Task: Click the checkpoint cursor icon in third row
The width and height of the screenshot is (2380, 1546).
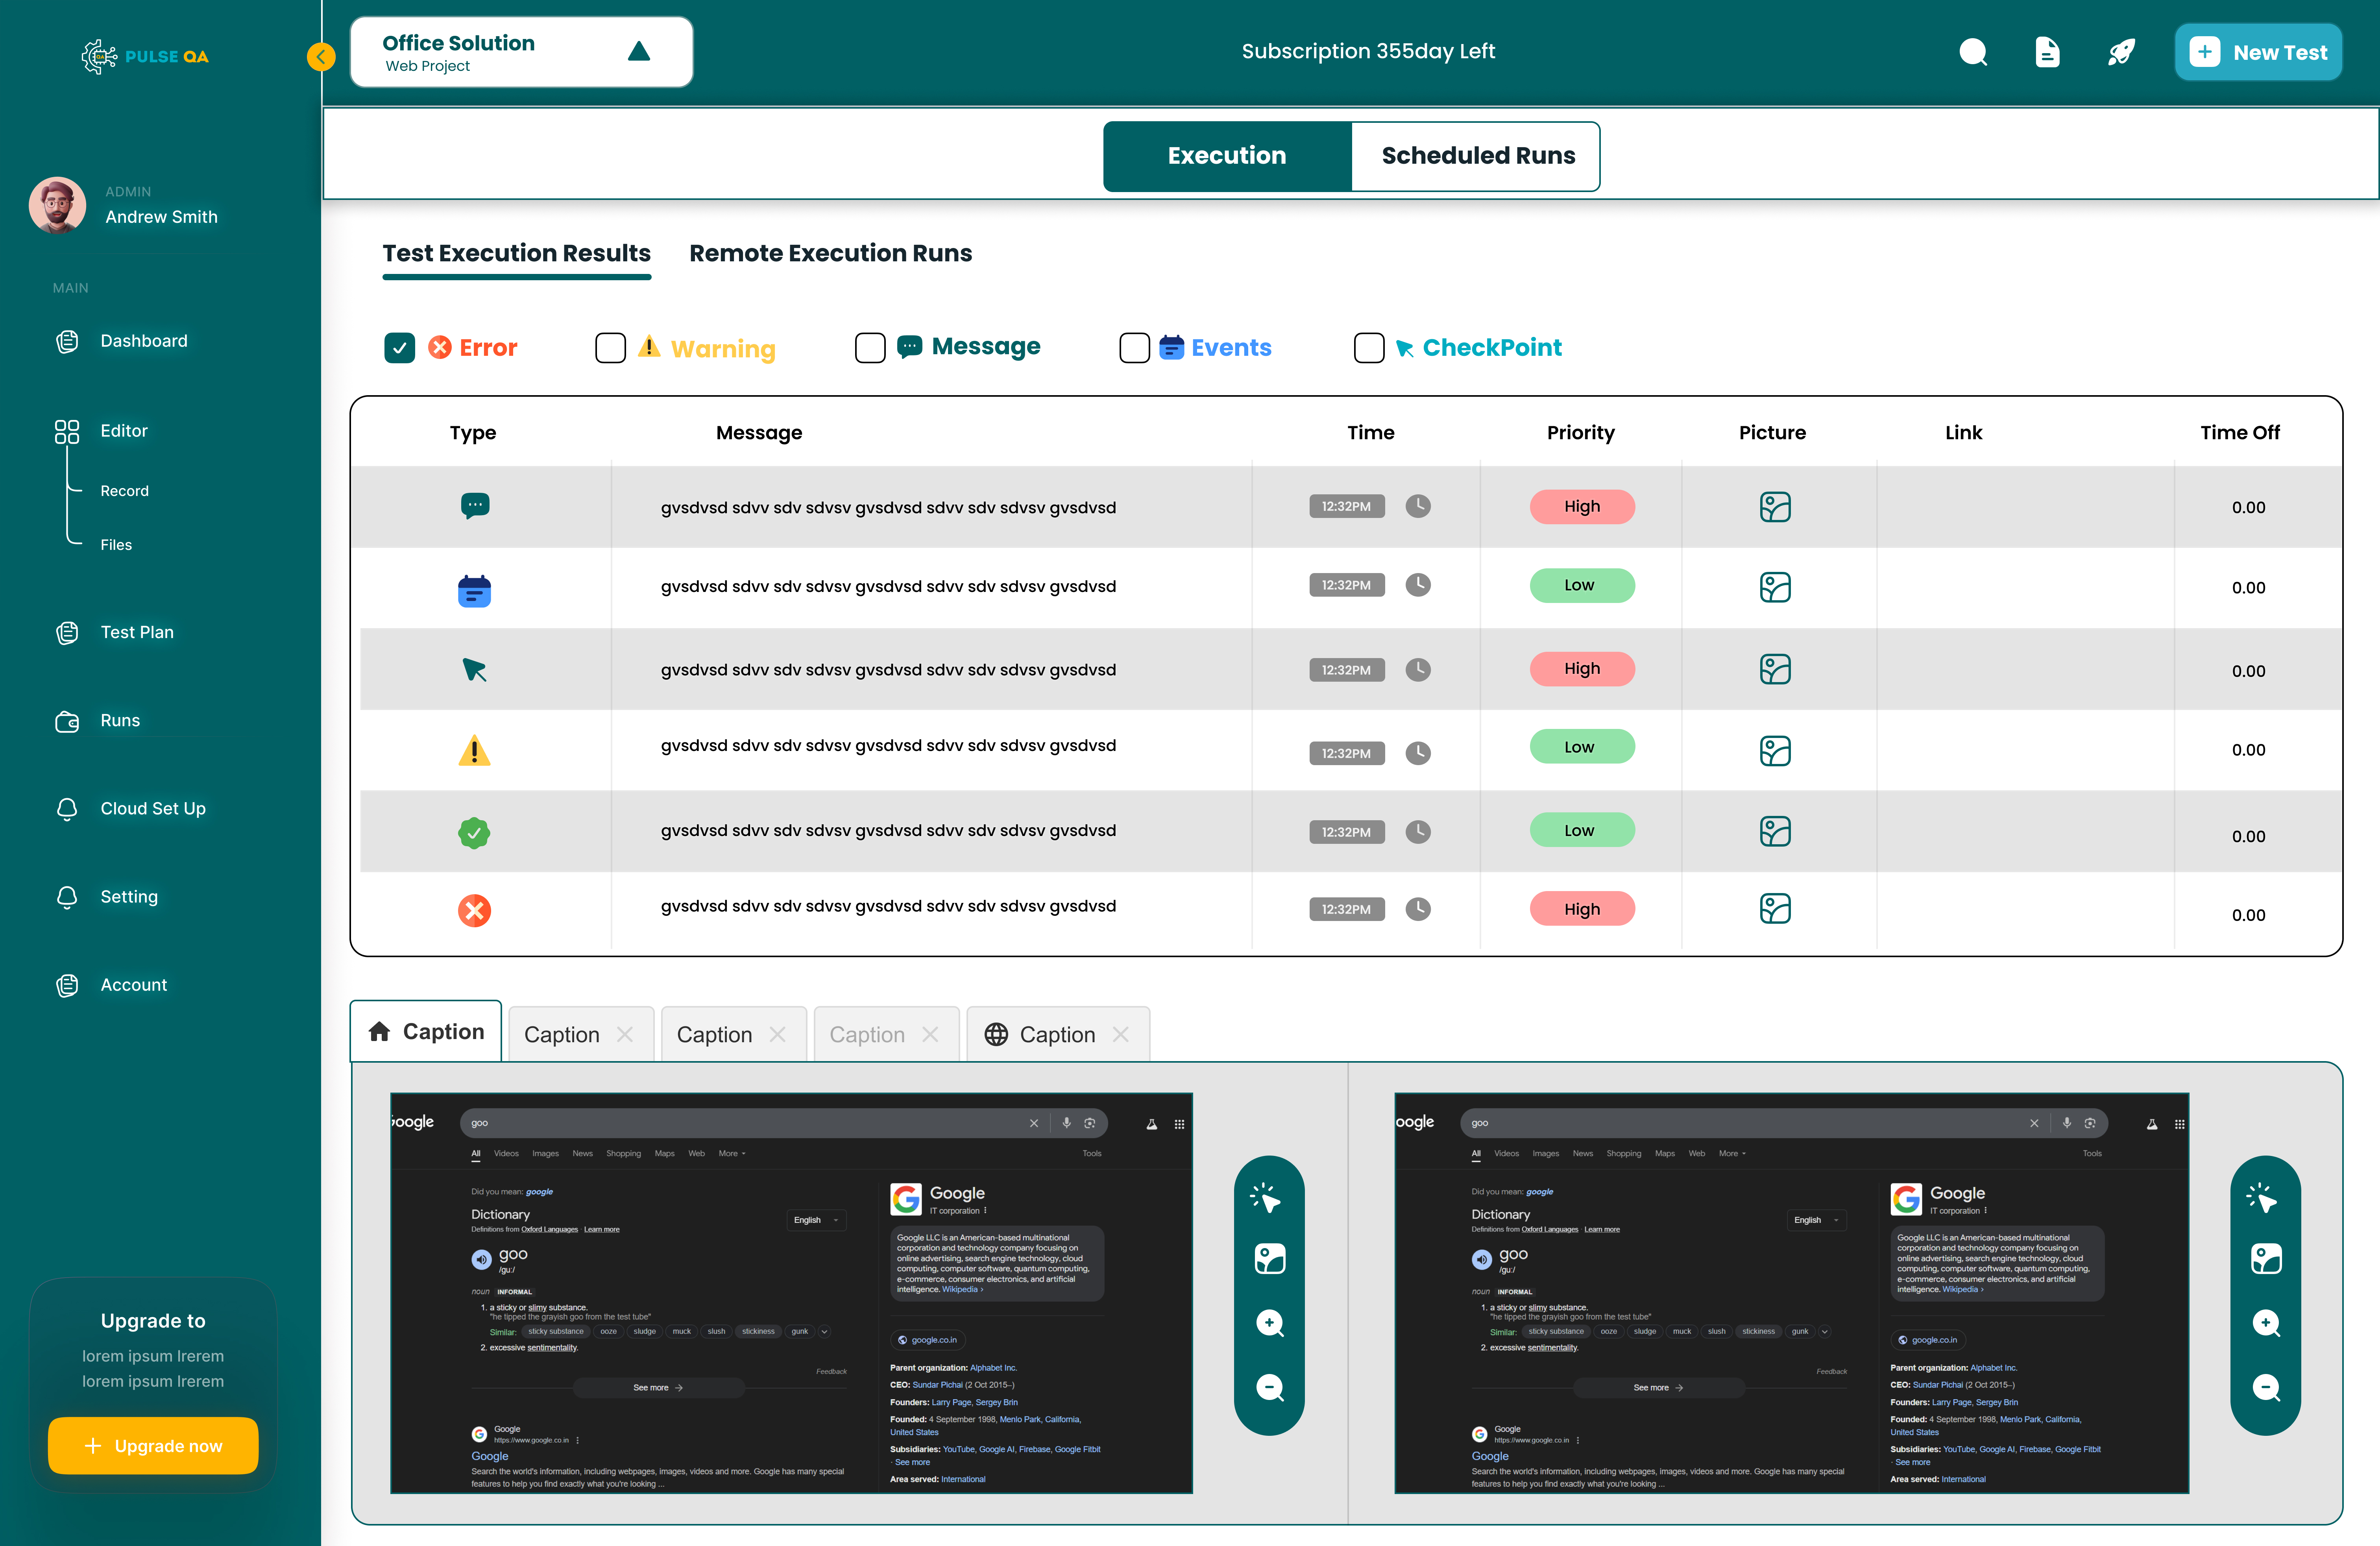Action: (474, 670)
